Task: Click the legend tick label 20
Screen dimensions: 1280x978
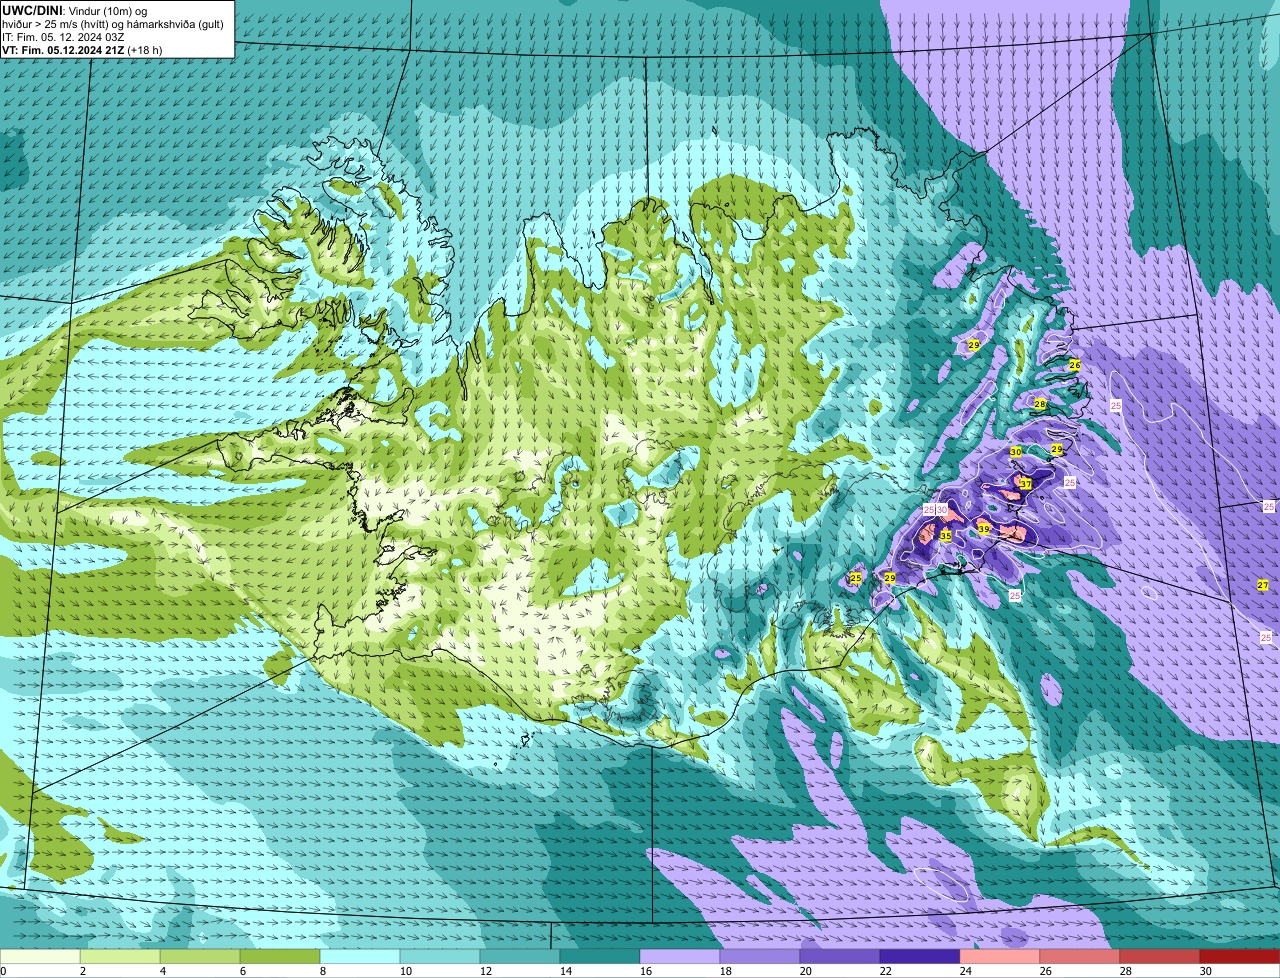Action: (806, 971)
